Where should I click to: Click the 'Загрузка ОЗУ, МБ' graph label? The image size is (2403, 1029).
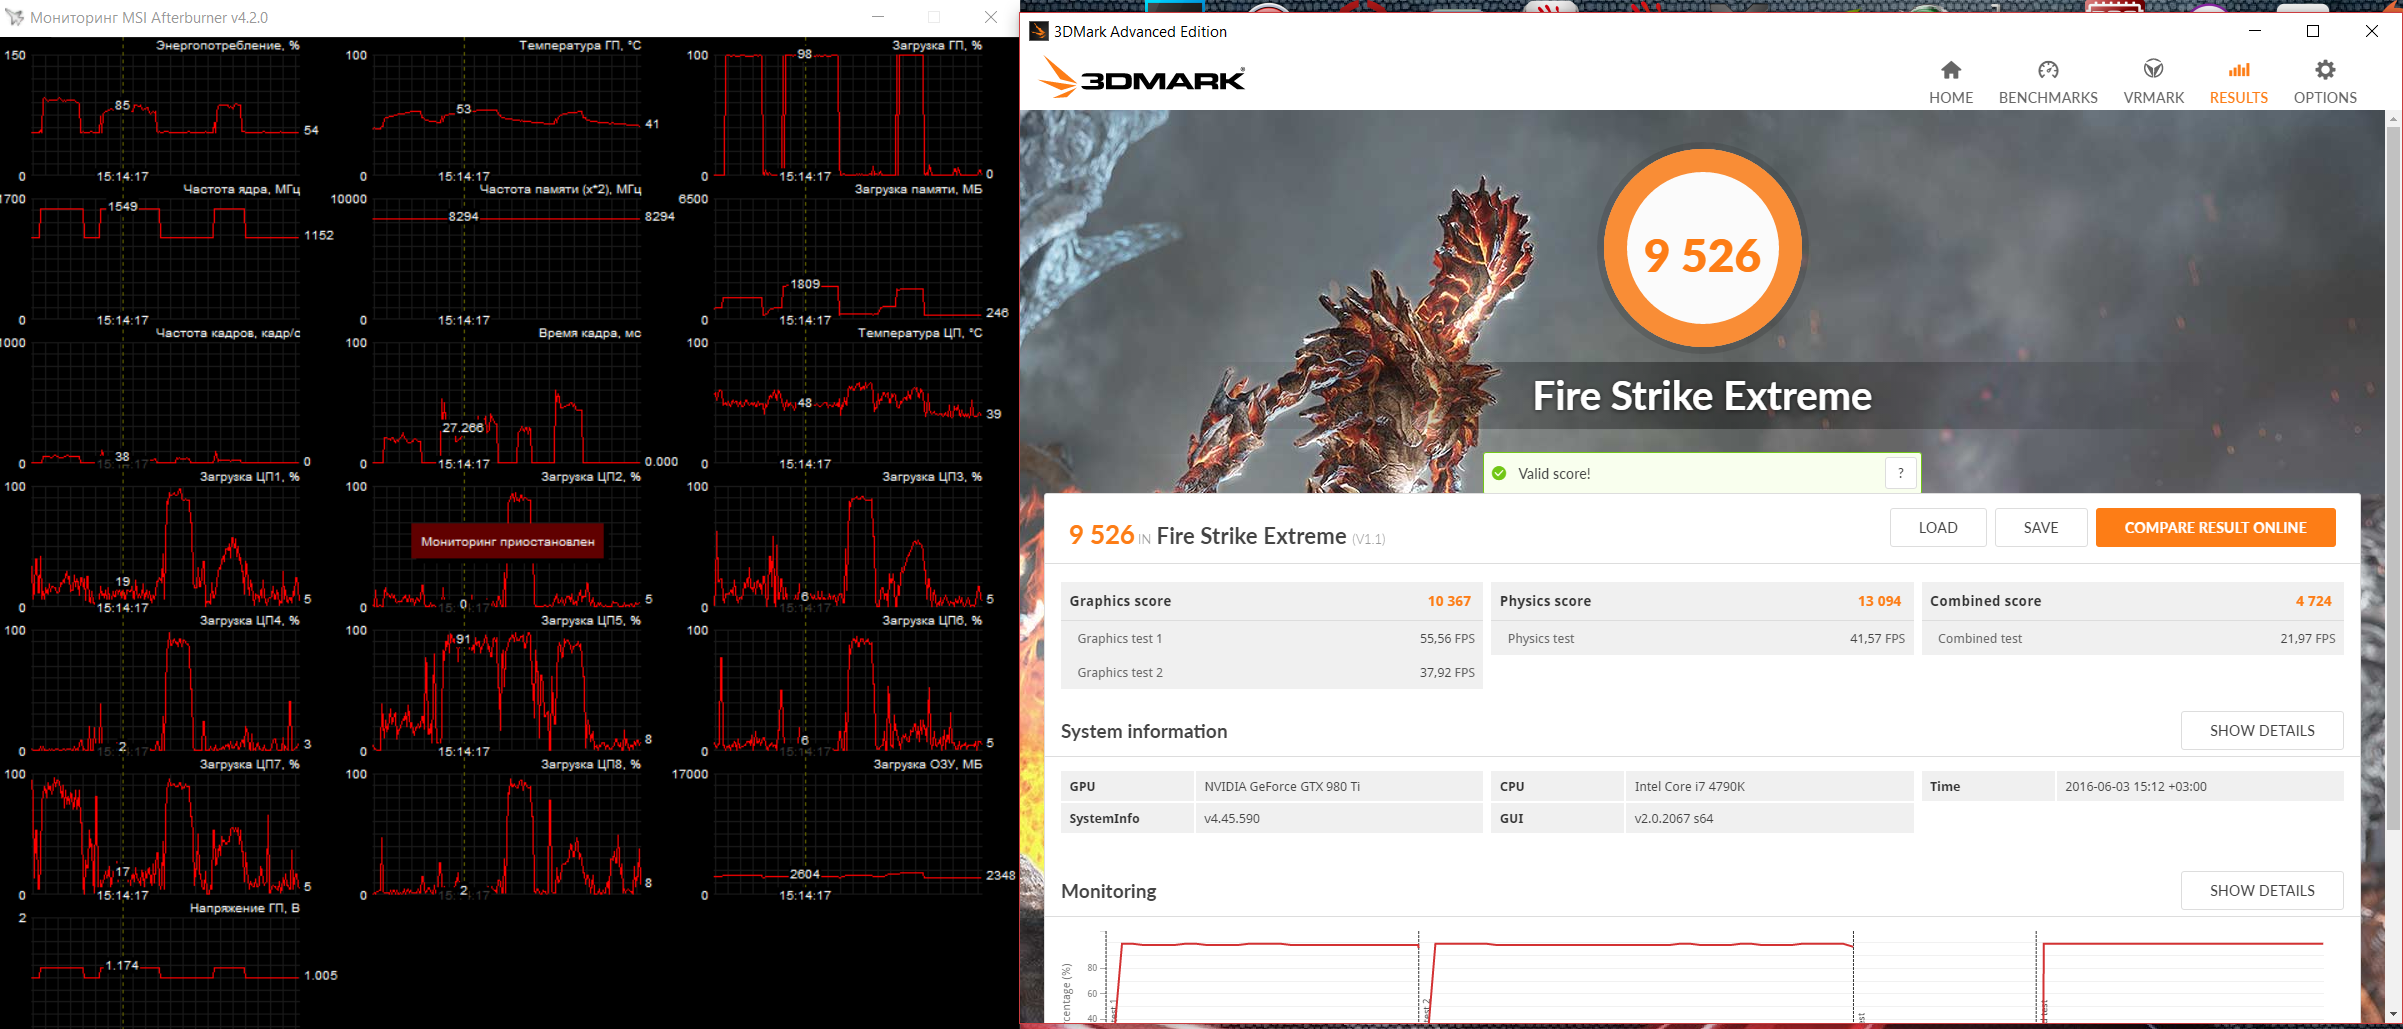pyautogui.click(x=928, y=765)
